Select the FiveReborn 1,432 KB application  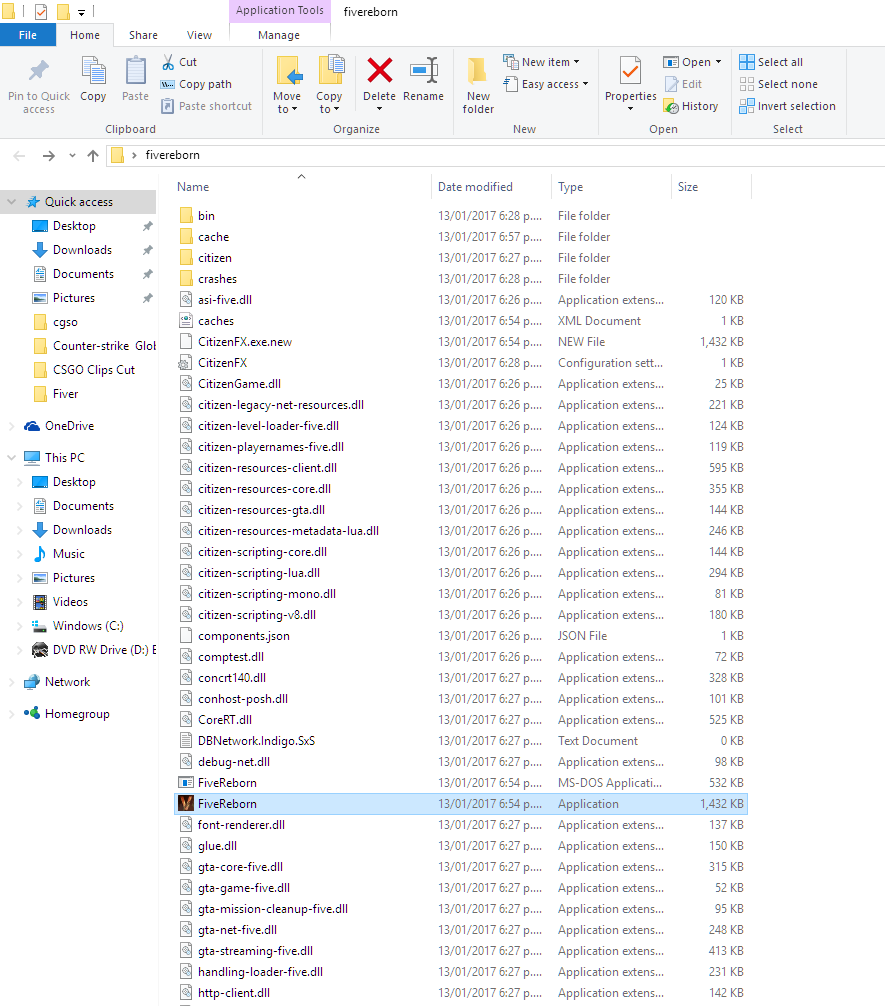(461, 804)
